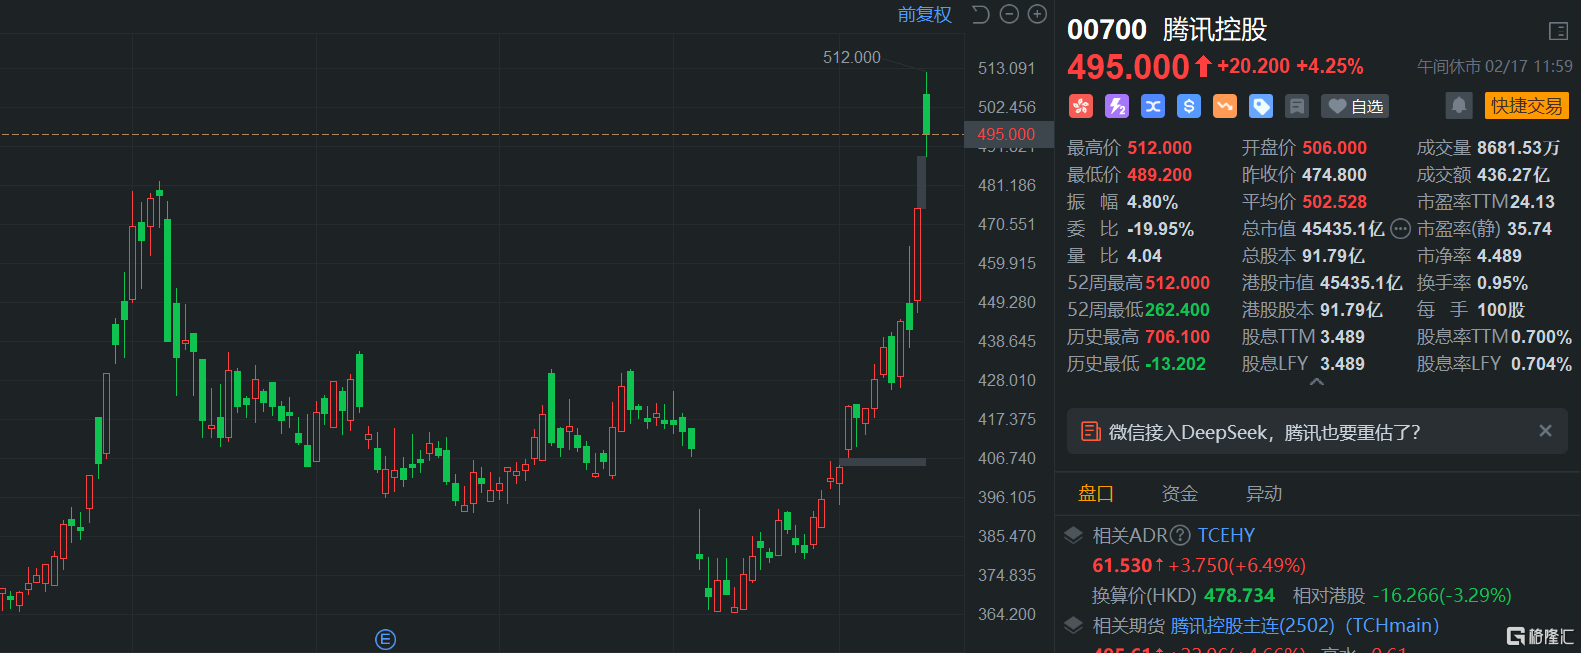Click the question mark next to 相关ADR
The image size is (1581, 653).
point(1180,535)
